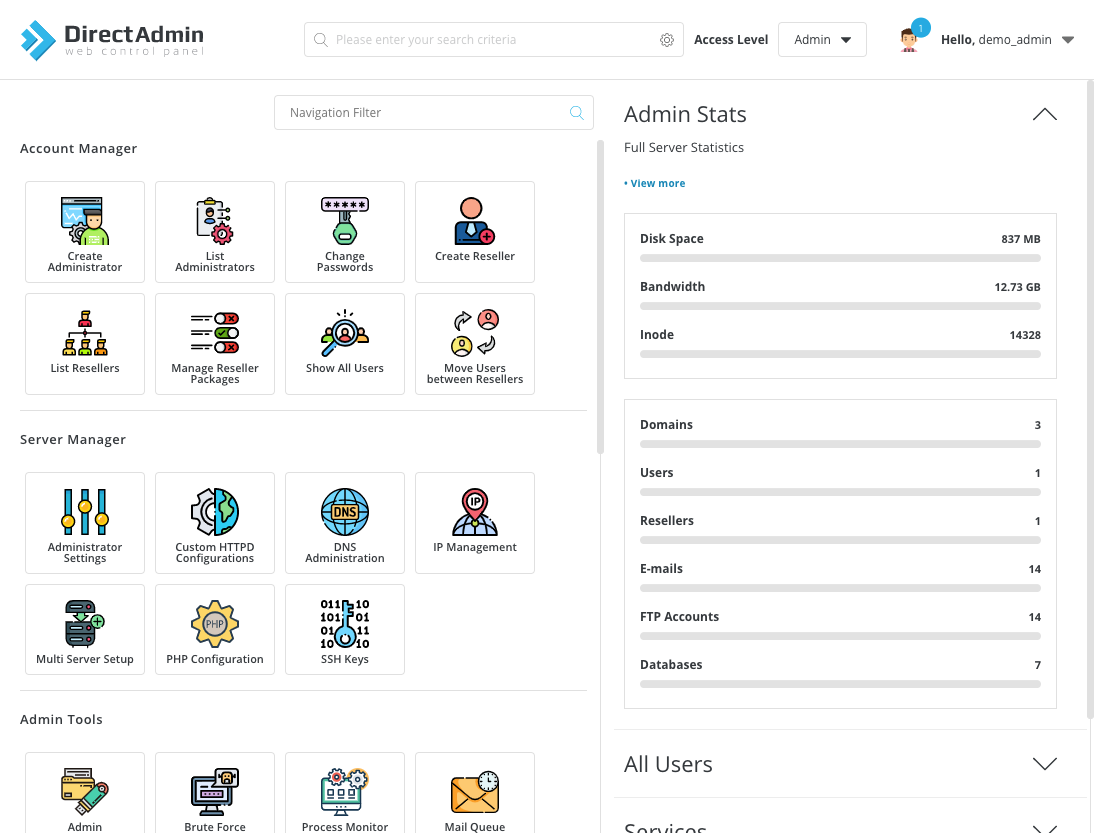Expand the All Users section

coord(1044,763)
